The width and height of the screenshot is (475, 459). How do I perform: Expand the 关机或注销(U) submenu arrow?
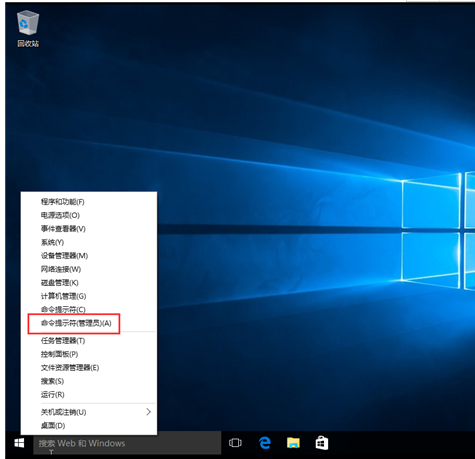(x=148, y=412)
